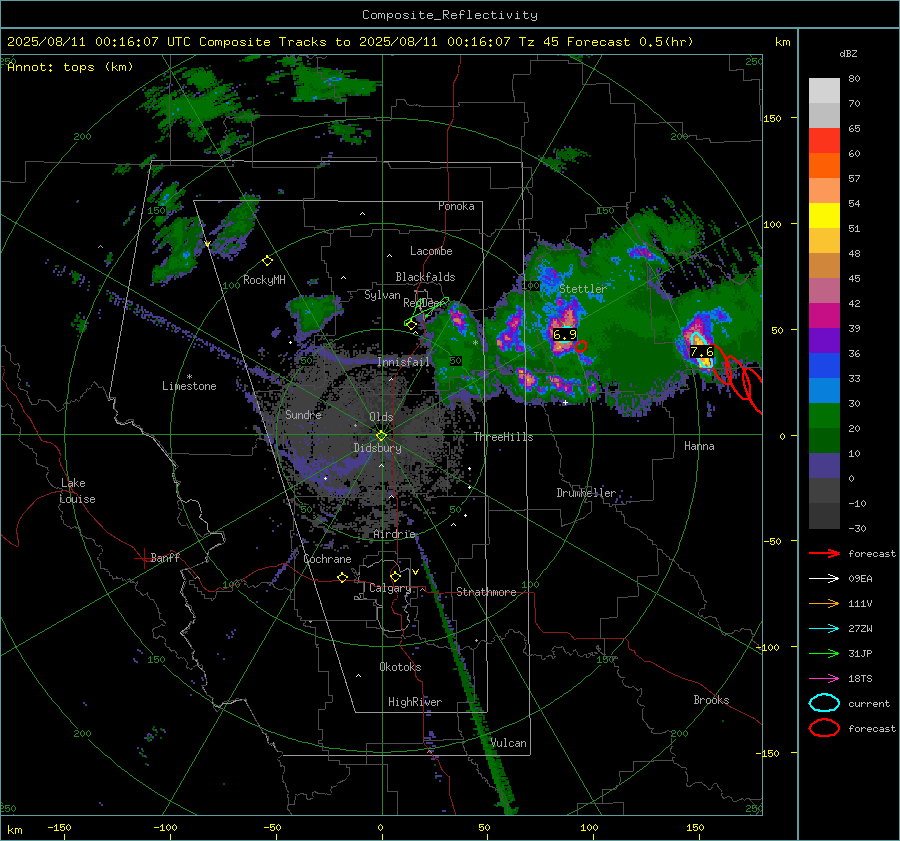Image resolution: width=900 pixels, height=841 pixels.
Task: Click the magenta 18TS arrow legend icon
Action: click(x=824, y=679)
